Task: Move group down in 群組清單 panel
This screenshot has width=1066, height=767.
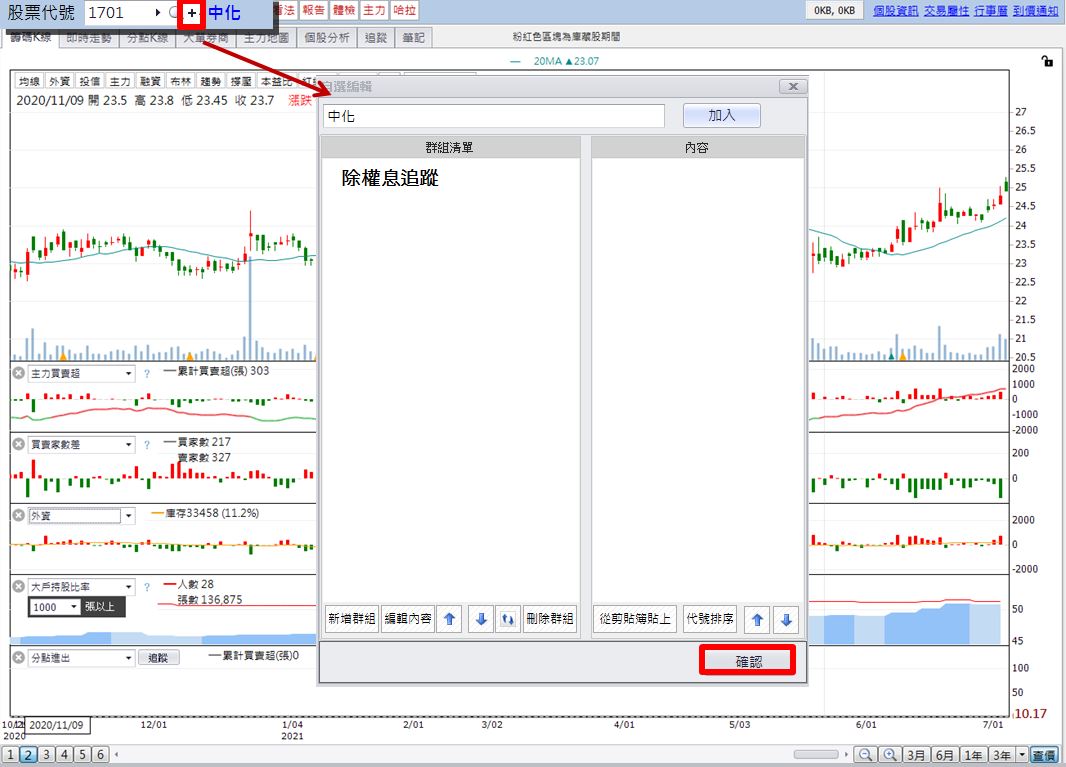Action: click(x=481, y=619)
